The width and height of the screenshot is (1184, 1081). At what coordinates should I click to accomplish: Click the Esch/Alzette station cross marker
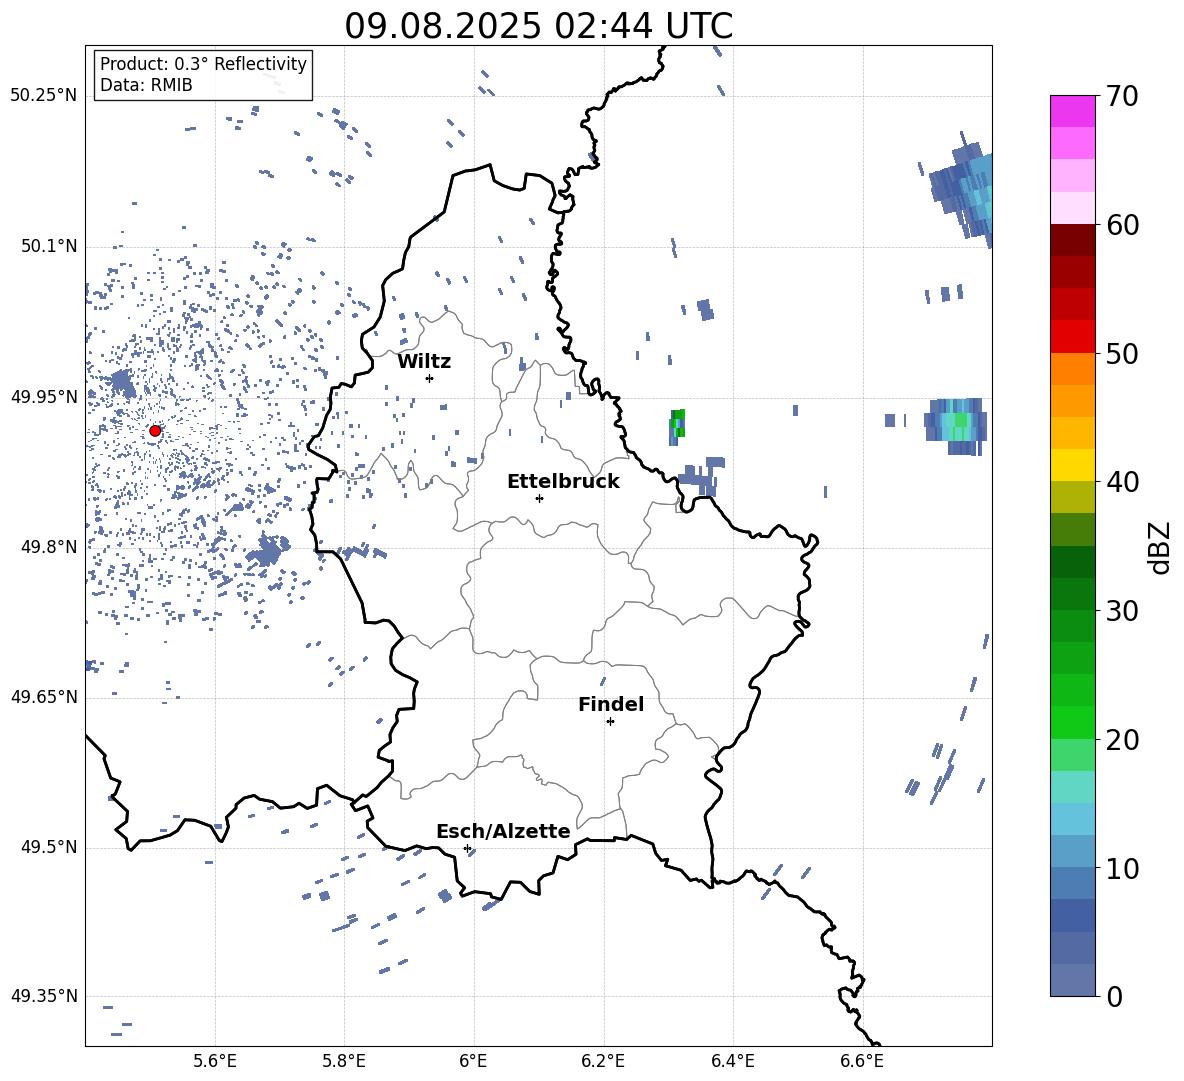click(x=467, y=848)
